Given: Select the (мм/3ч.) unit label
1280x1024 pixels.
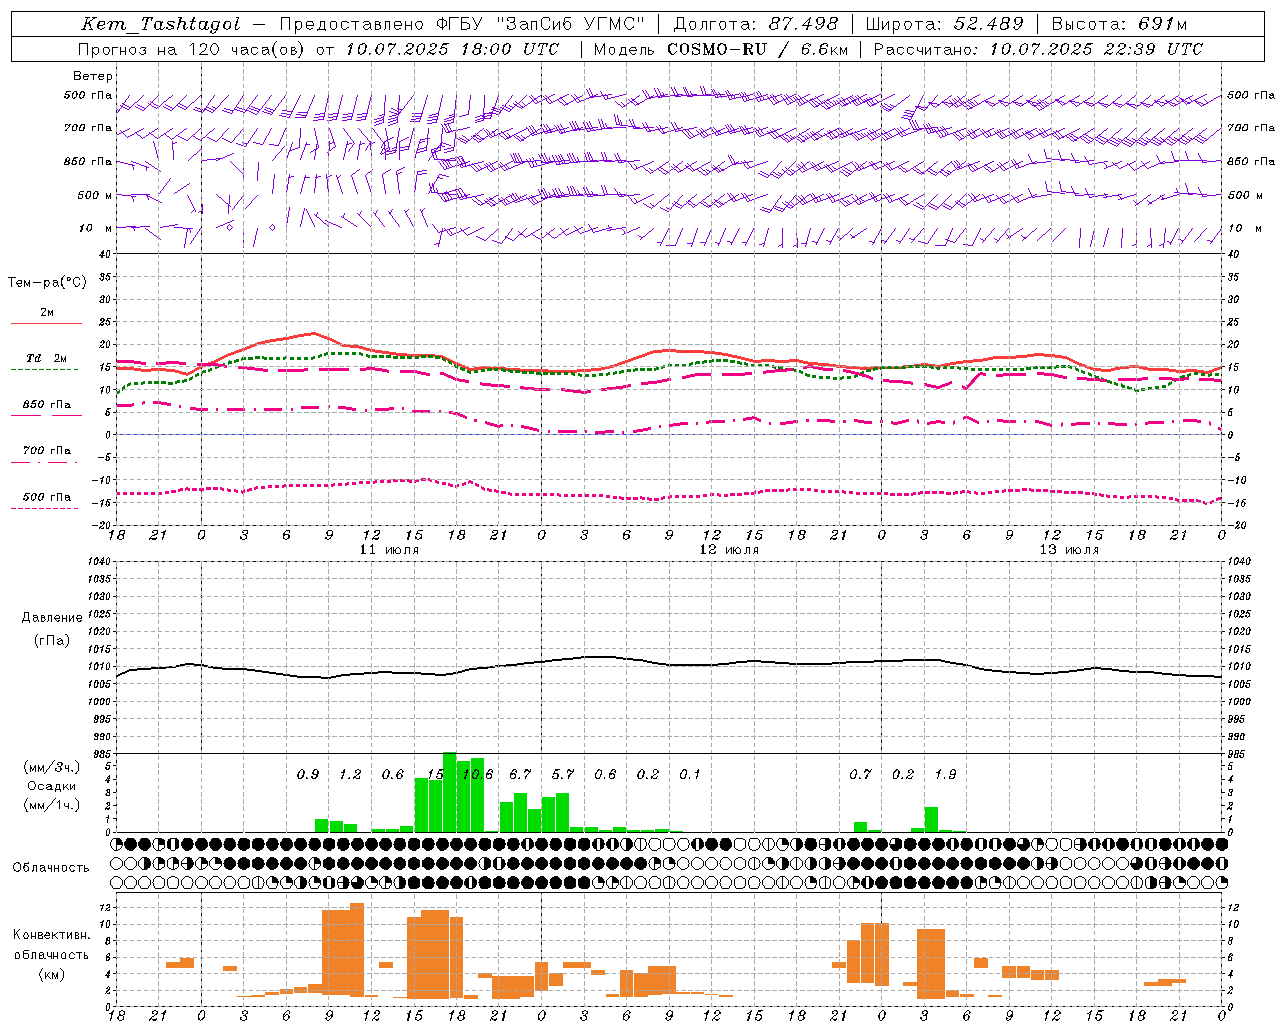Looking at the screenshot, I should point(51,768).
